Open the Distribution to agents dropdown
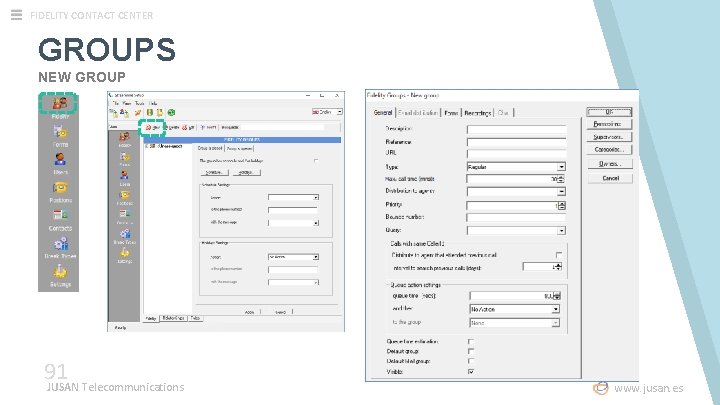The height and width of the screenshot is (405, 720). 516,191
